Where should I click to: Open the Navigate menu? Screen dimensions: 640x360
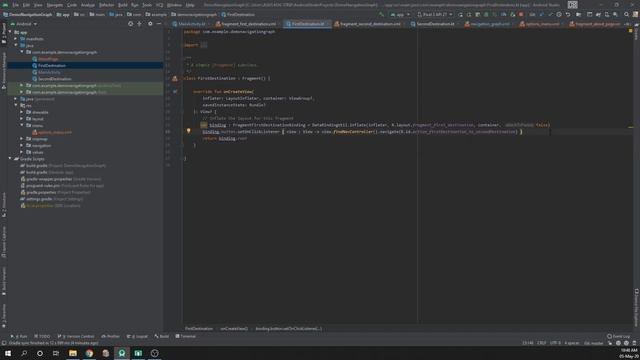54,5
